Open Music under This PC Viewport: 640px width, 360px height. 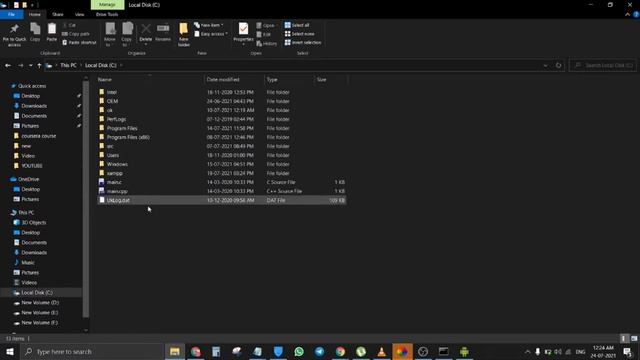tap(28, 262)
